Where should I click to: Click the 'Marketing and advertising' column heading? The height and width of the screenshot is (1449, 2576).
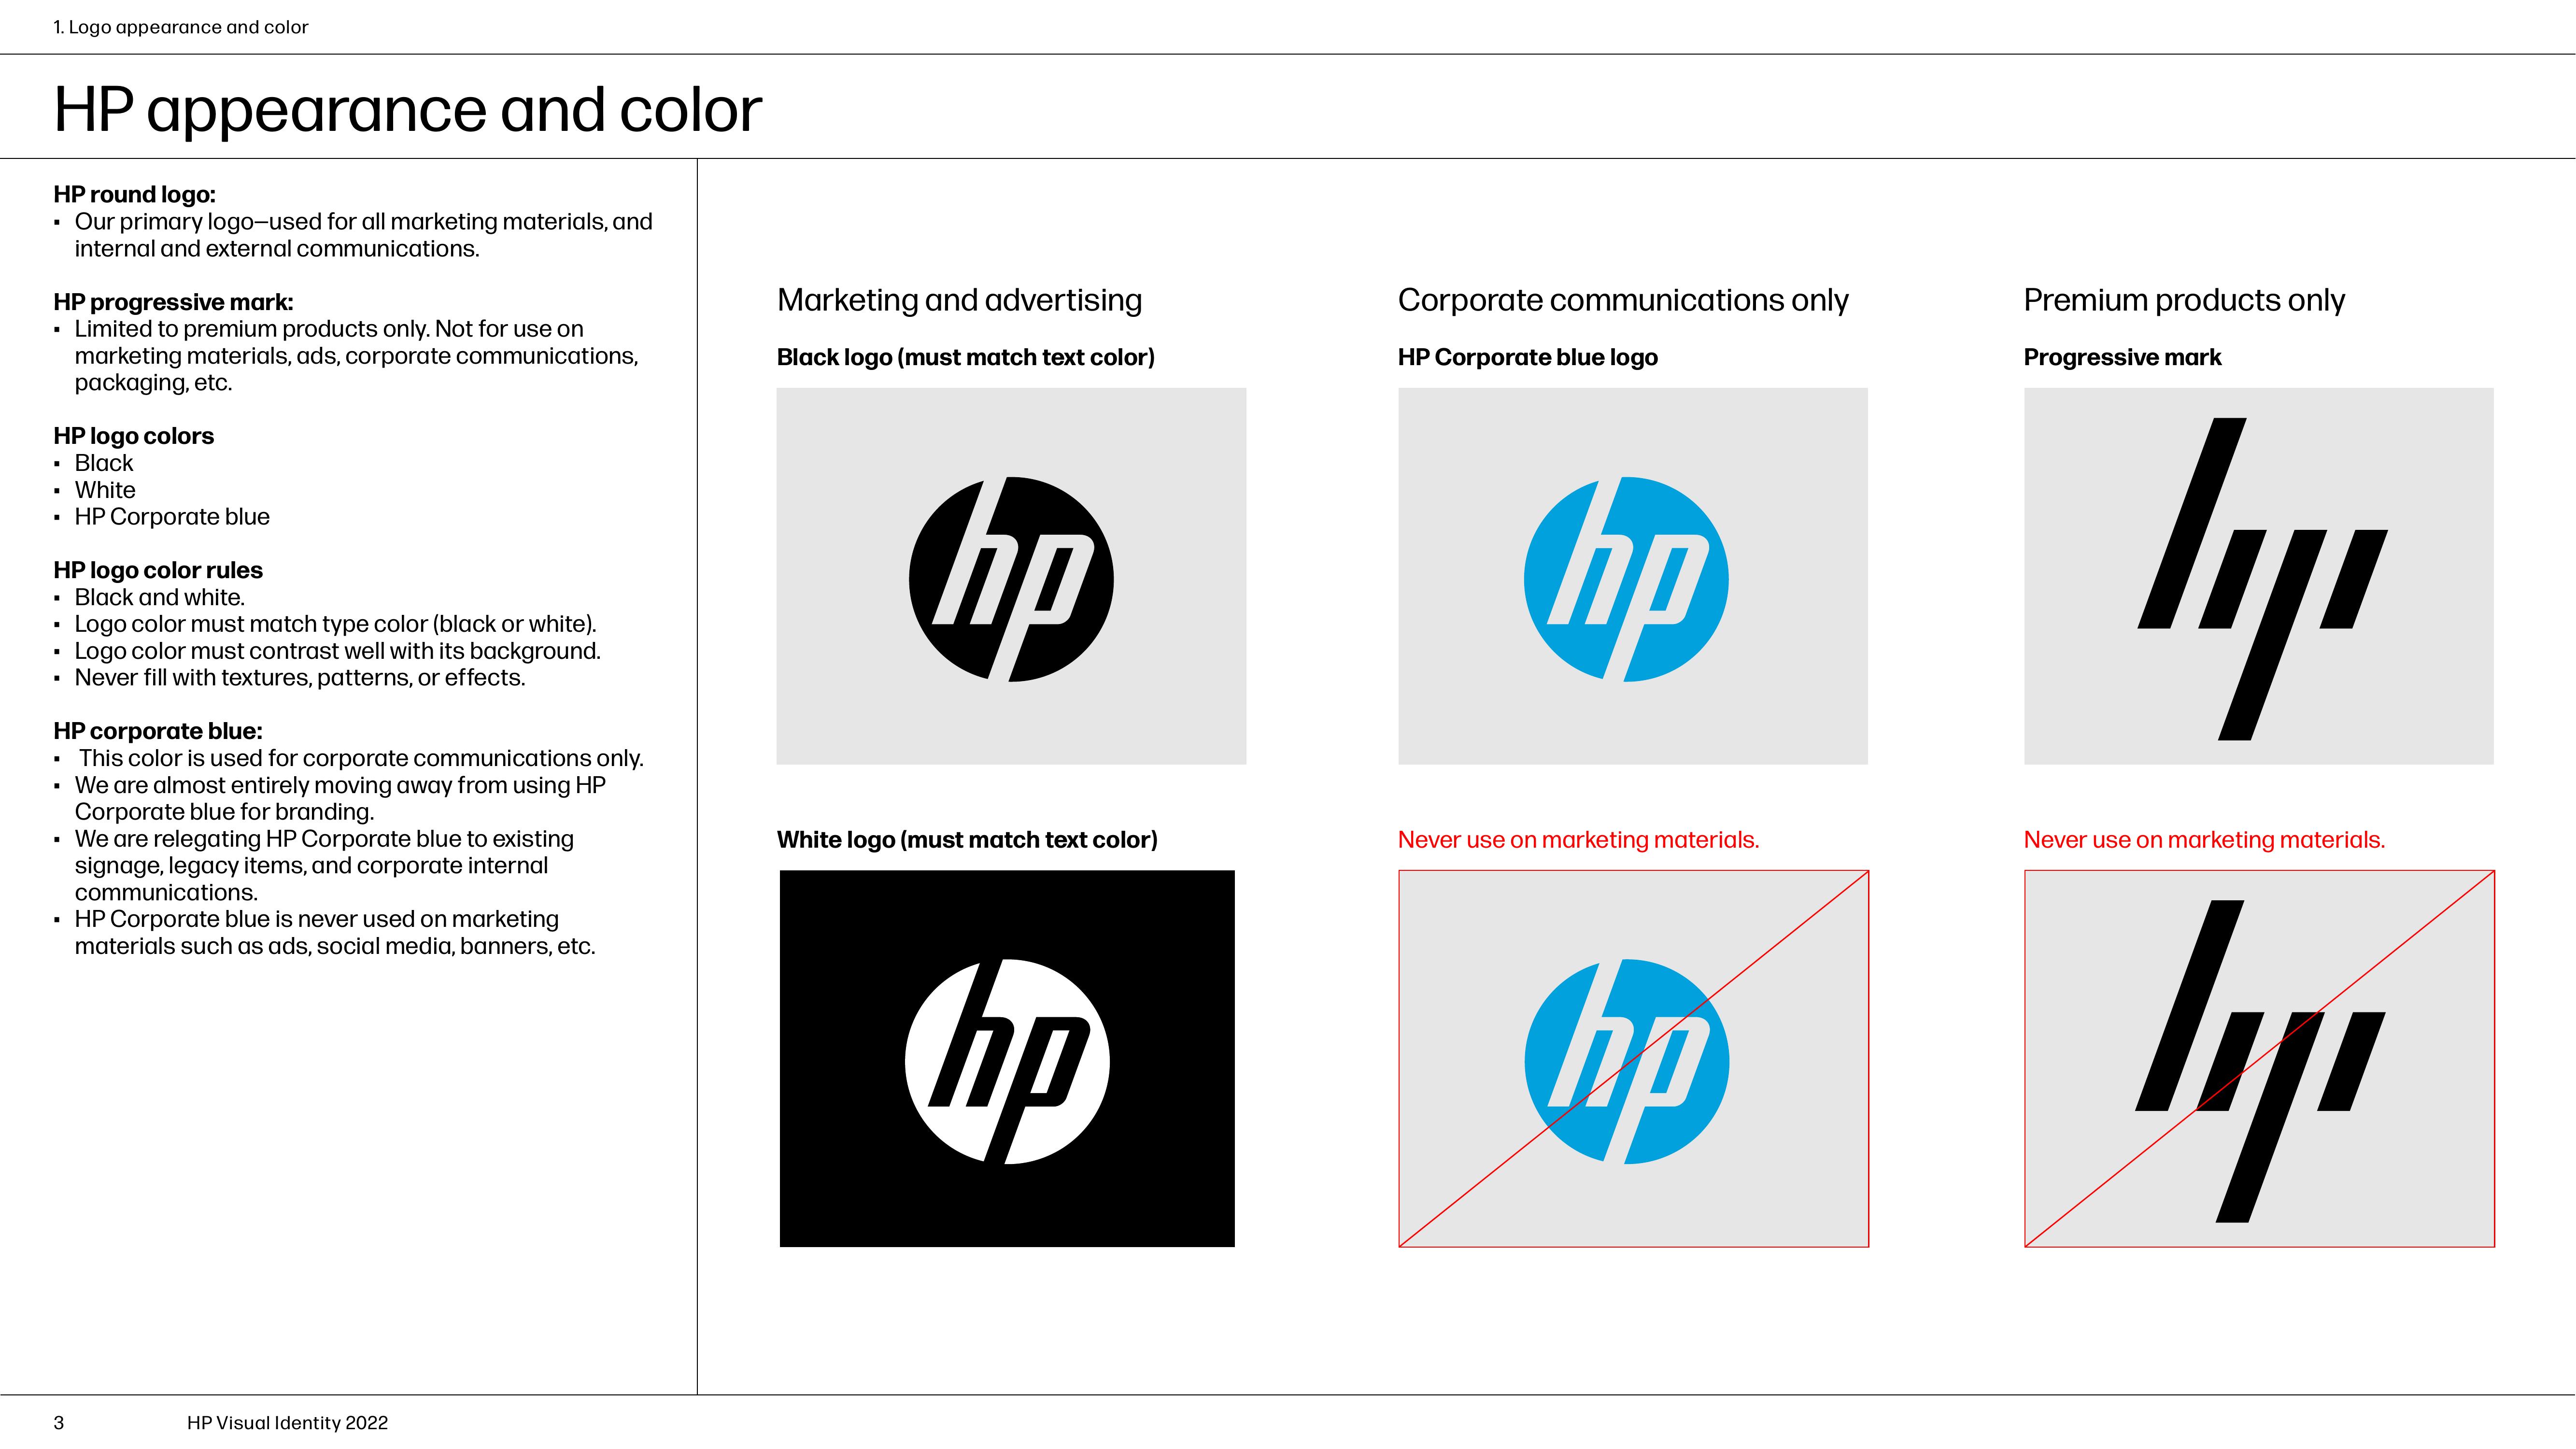pyautogui.click(x=959, y=300)
